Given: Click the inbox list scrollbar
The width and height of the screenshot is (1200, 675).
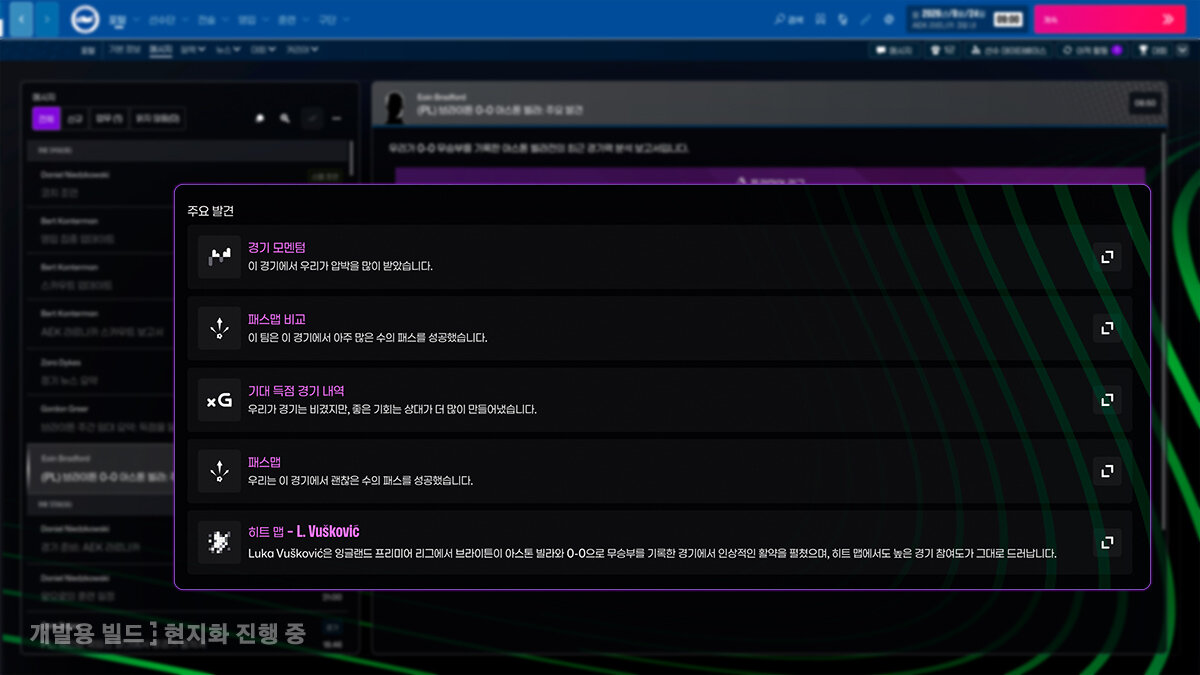Looking at the screenshot, I should tap(352, 160).
